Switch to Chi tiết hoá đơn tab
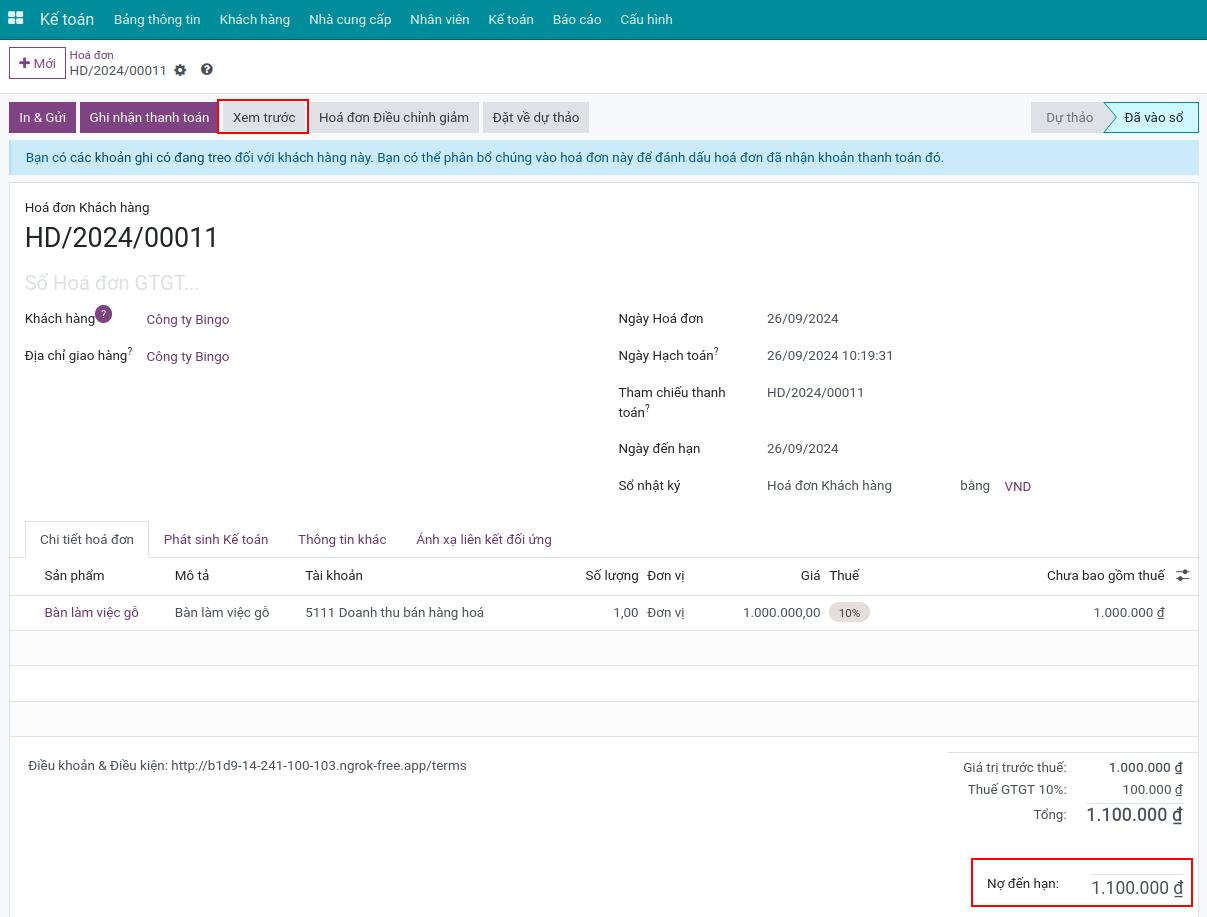This screenshot has height=917, width=1207. point(87,539)
